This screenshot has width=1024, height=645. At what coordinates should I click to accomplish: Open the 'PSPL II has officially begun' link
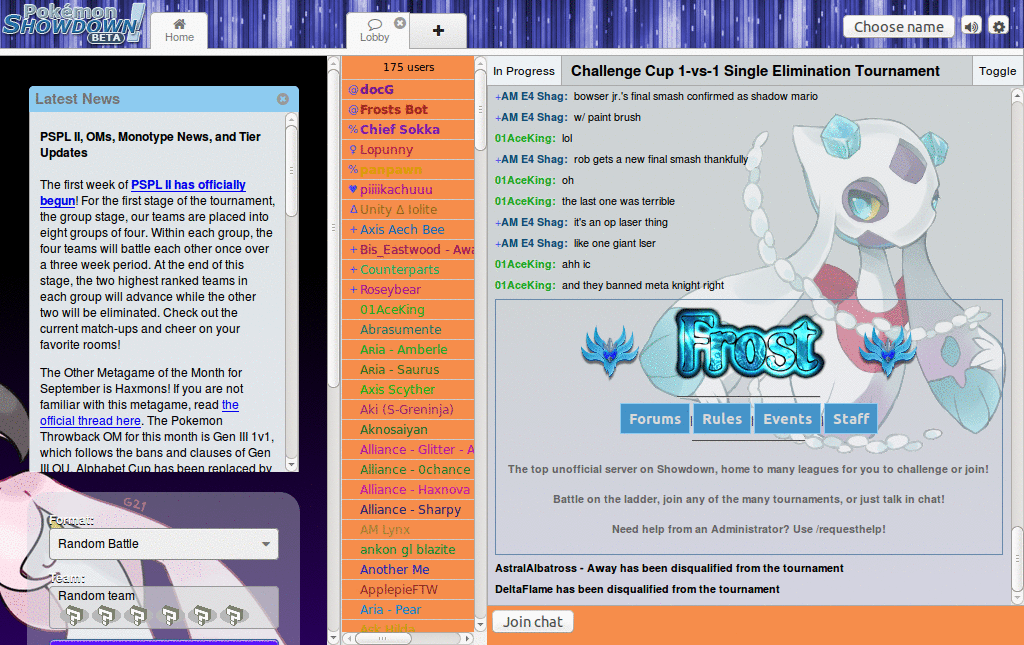pyautogui.click(x=143, y=193)
